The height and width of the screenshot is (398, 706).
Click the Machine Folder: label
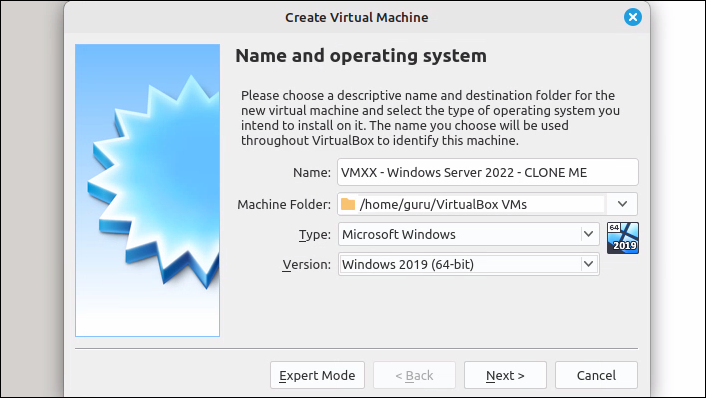point(284,204)
